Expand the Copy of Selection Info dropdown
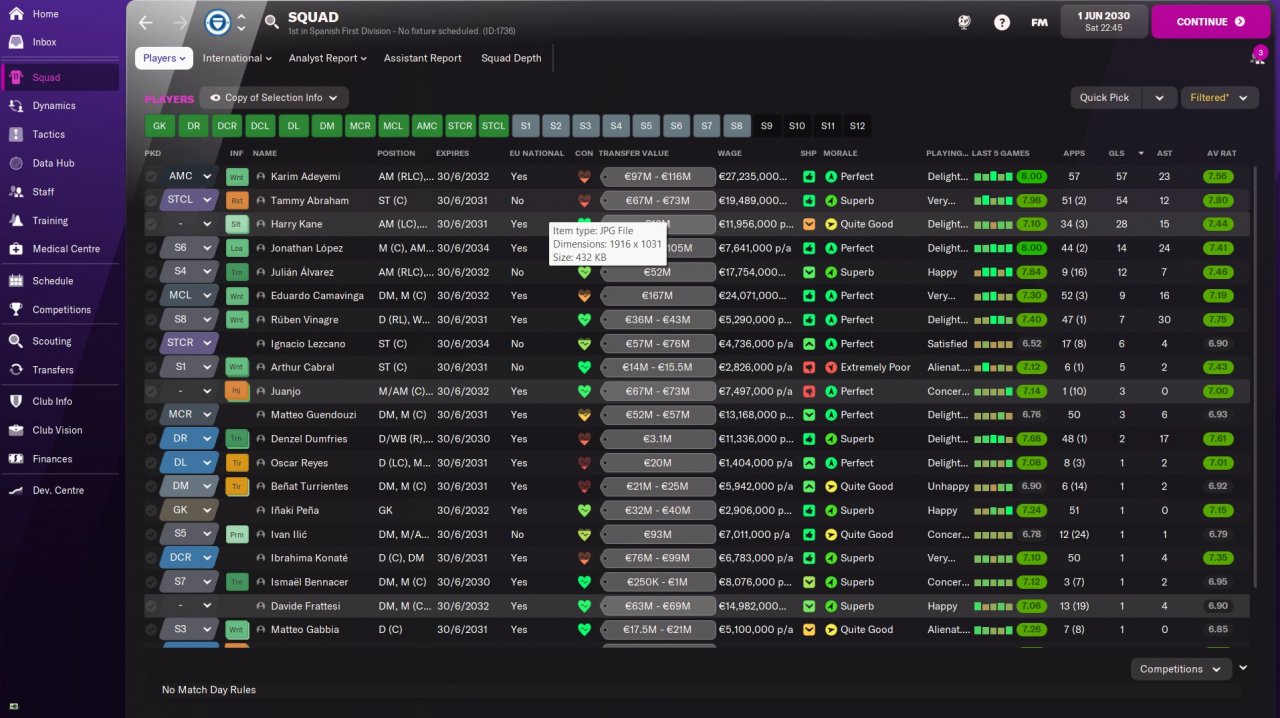This screenshot has width=1280, height=718. click(274, 98)
